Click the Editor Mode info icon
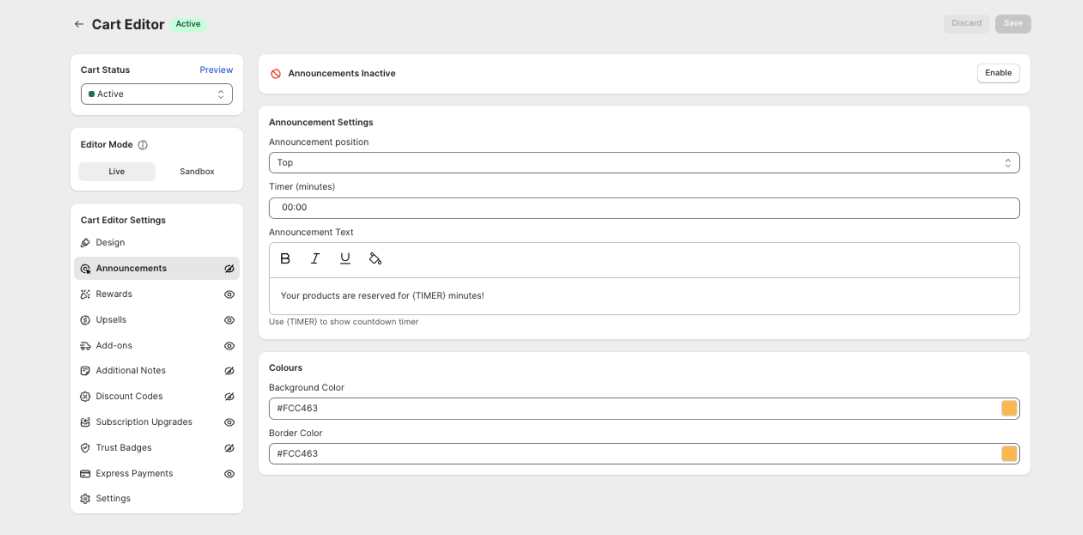Image resolution: width=1083 pixels, height=535 pixels. (143, 145)
